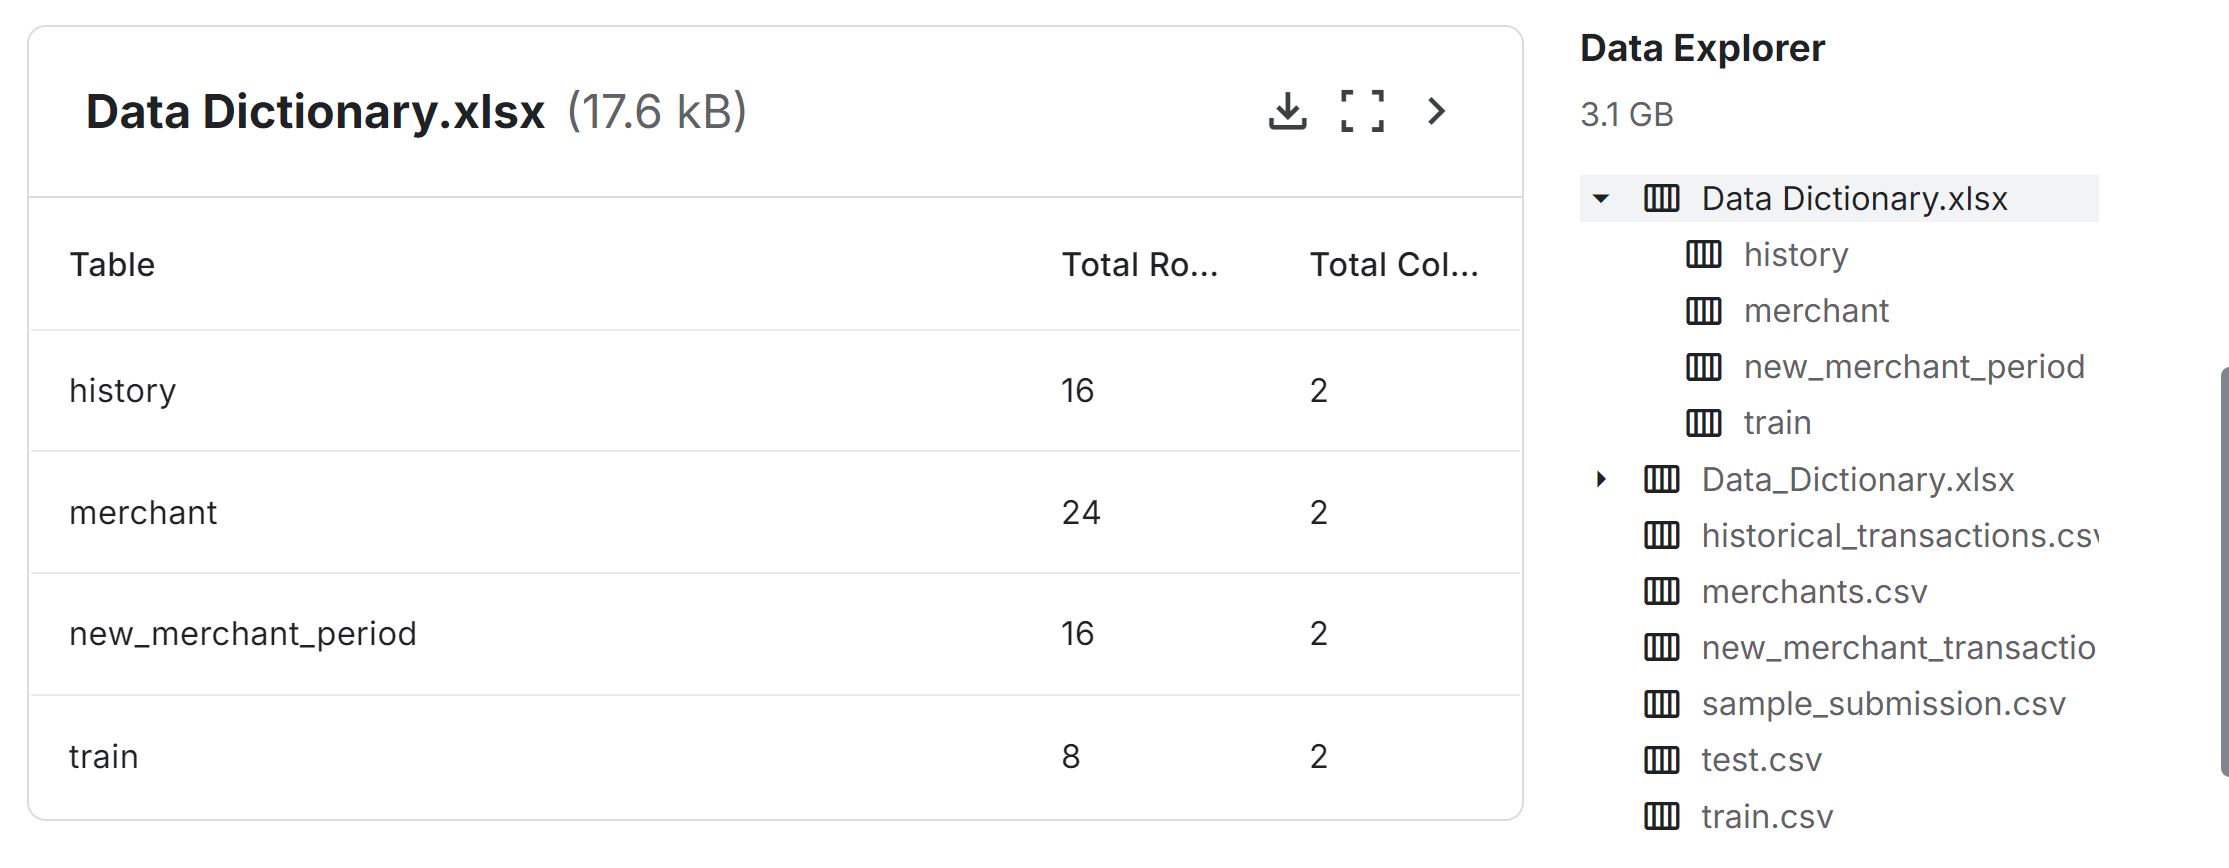Select the merchant sheet in Data Explorer
Image resolution: width=2229 pixels, height=868 pixels.
[1816, 311]
